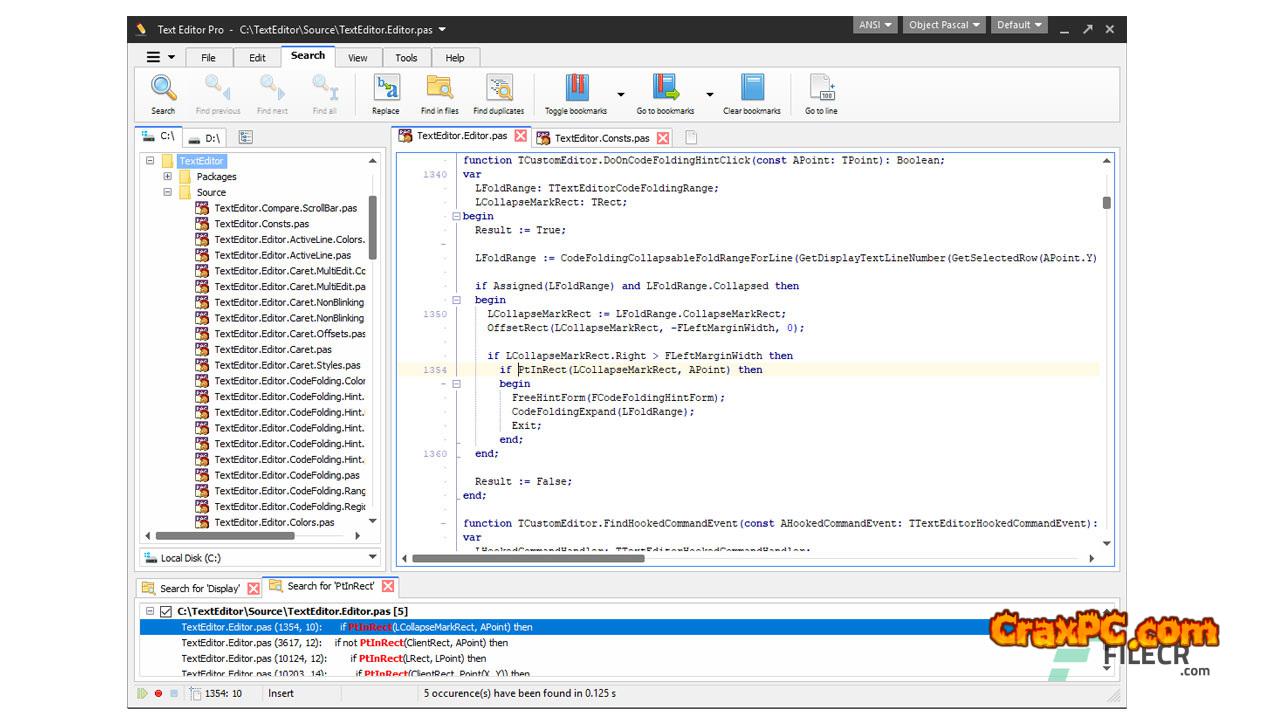The image size is (1280, 720).
Task: Click the Go to bookmarks icon
Action: [x=665, y=88]
